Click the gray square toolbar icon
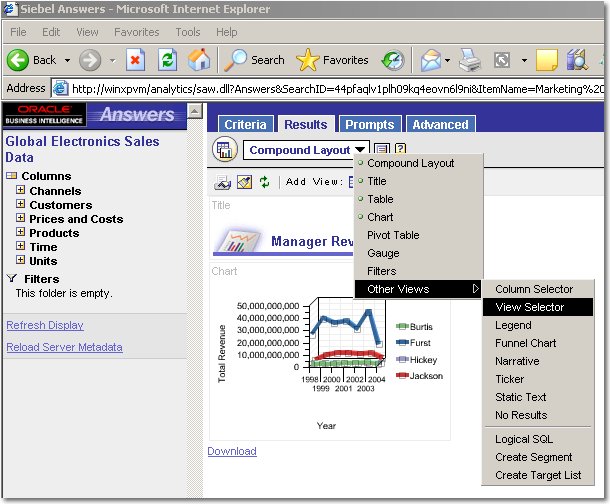 tap(502, 60)
